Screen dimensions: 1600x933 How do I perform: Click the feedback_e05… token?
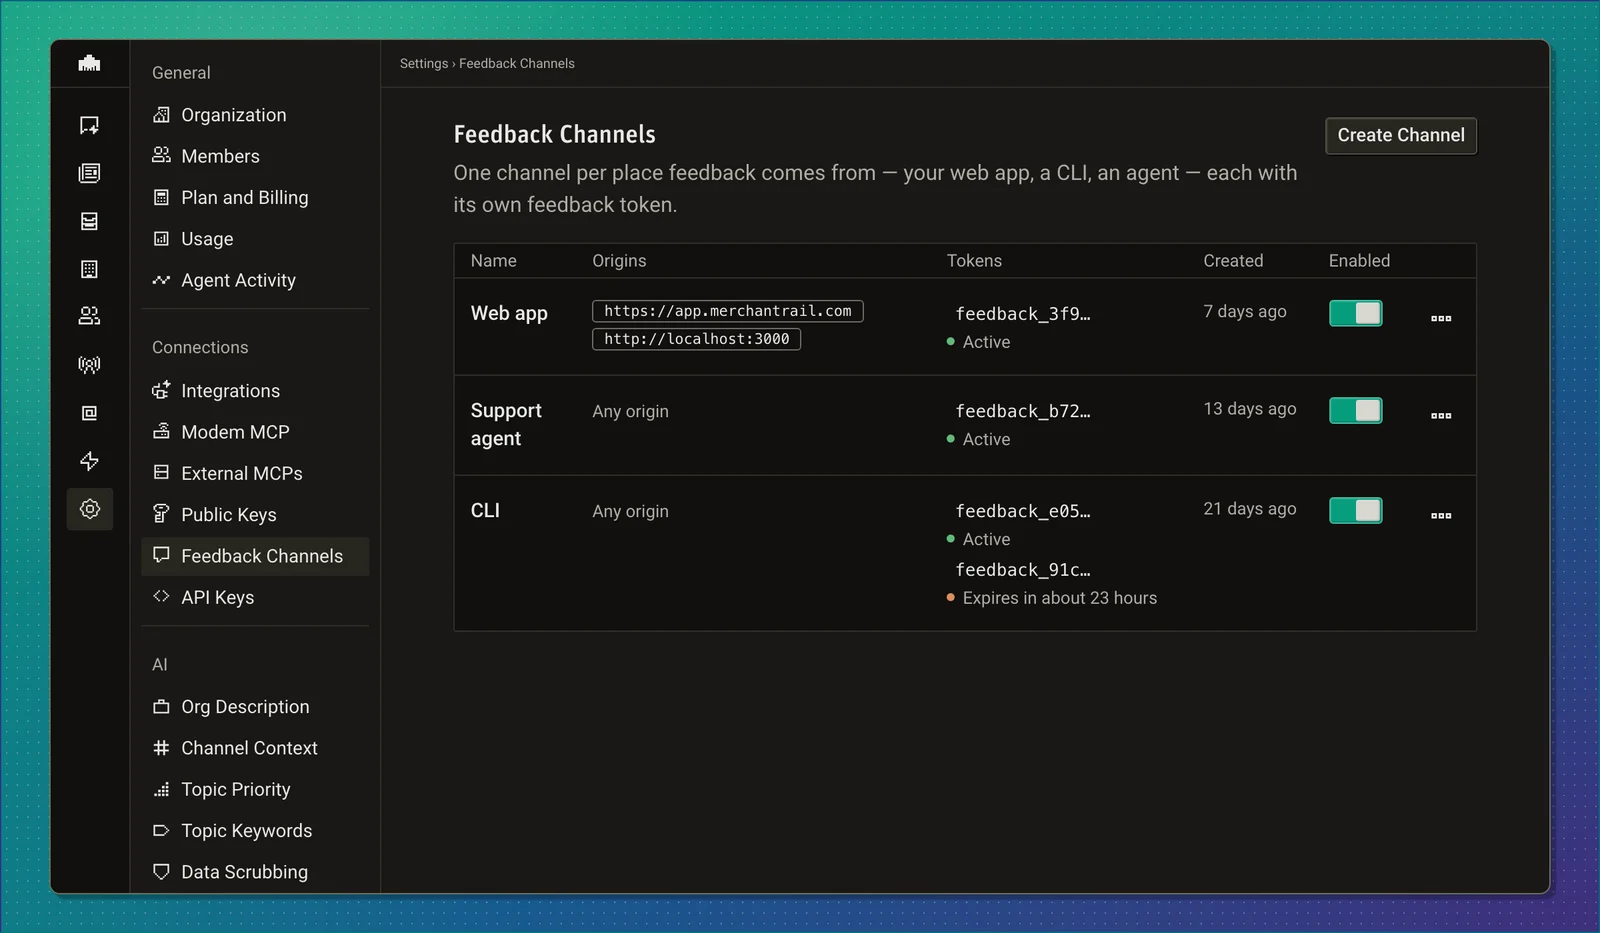(1023, 511)
